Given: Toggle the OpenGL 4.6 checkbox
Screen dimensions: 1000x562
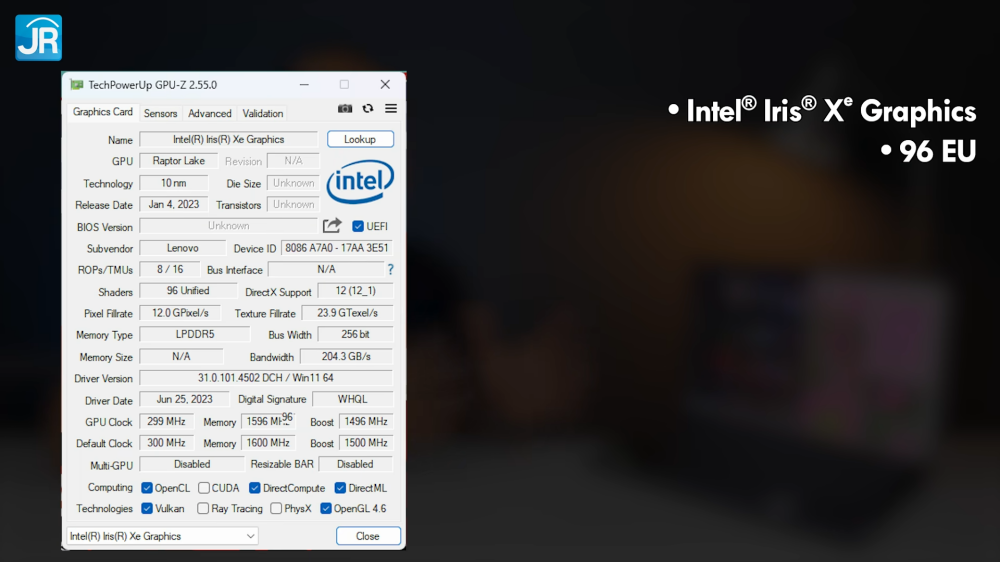Looking at the screenshot, I should (326, 508).
